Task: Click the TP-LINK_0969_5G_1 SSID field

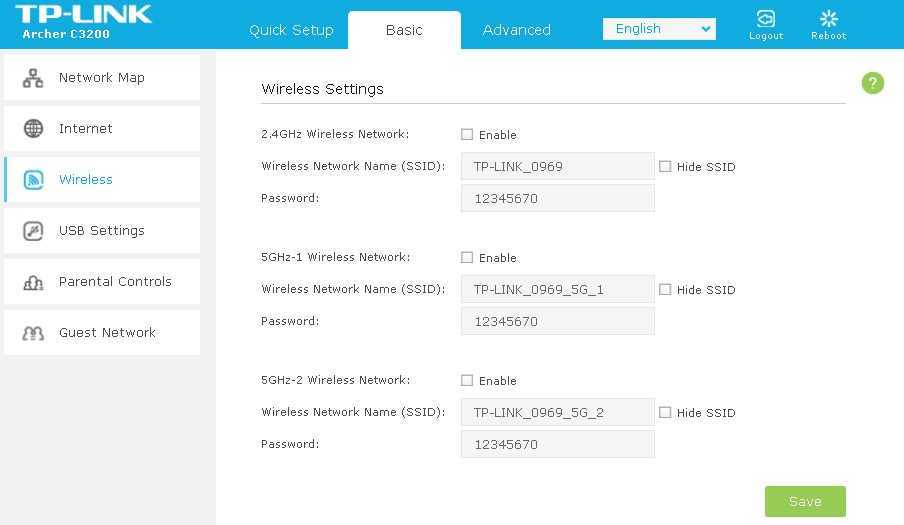Action: [557, 290]
